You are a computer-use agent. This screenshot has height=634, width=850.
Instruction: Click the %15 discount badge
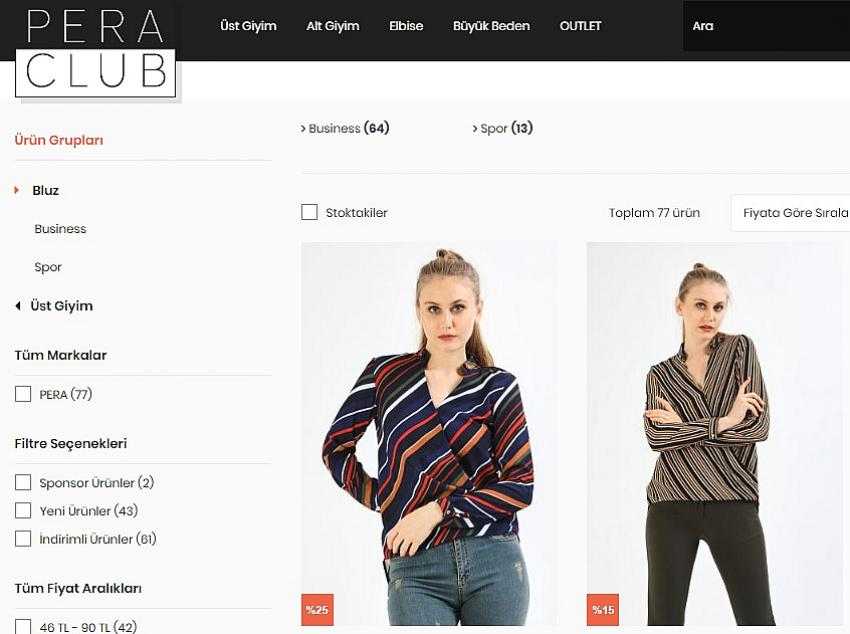coord(603,610)
